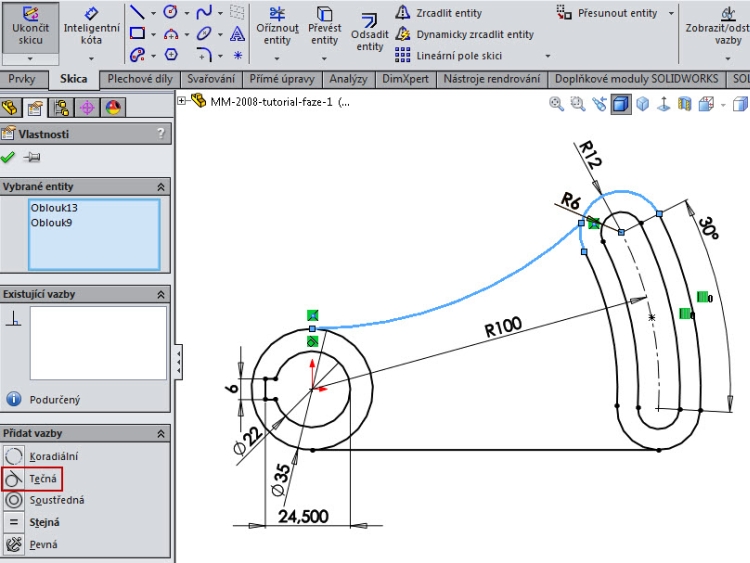Viewport: 750px width, 563px height.
Task: Click Dynamicky zrcadlit entity tool
Action: click(x=464, y=34)
